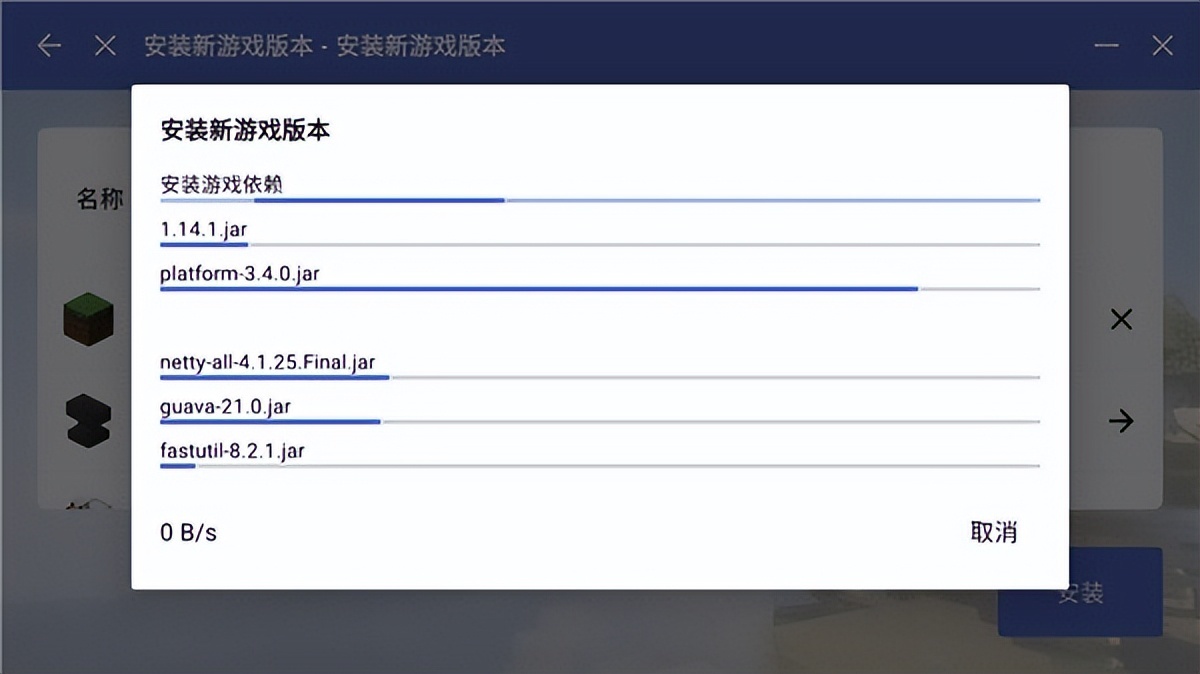Select the fastutil-8.2.1.jar download label
This screenshot has width=1200, height=674.
[232, 450]
